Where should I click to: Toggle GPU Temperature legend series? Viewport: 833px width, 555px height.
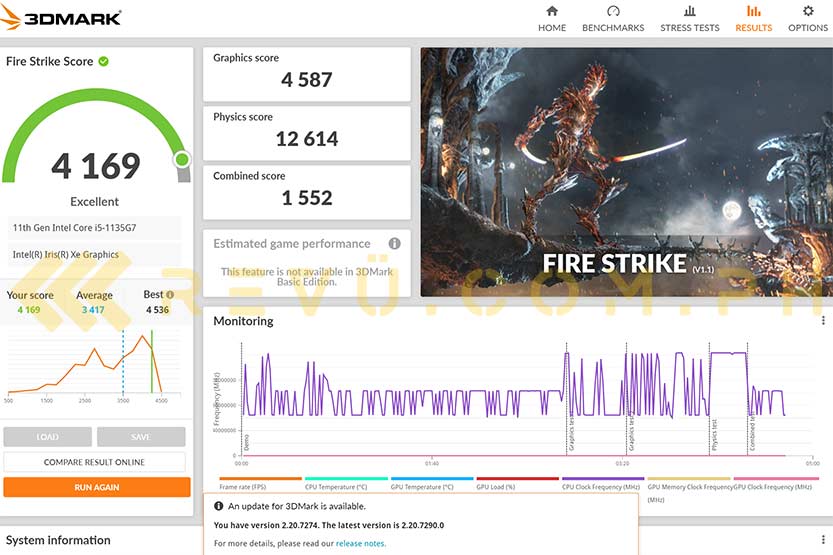click(x=431, y=483)
